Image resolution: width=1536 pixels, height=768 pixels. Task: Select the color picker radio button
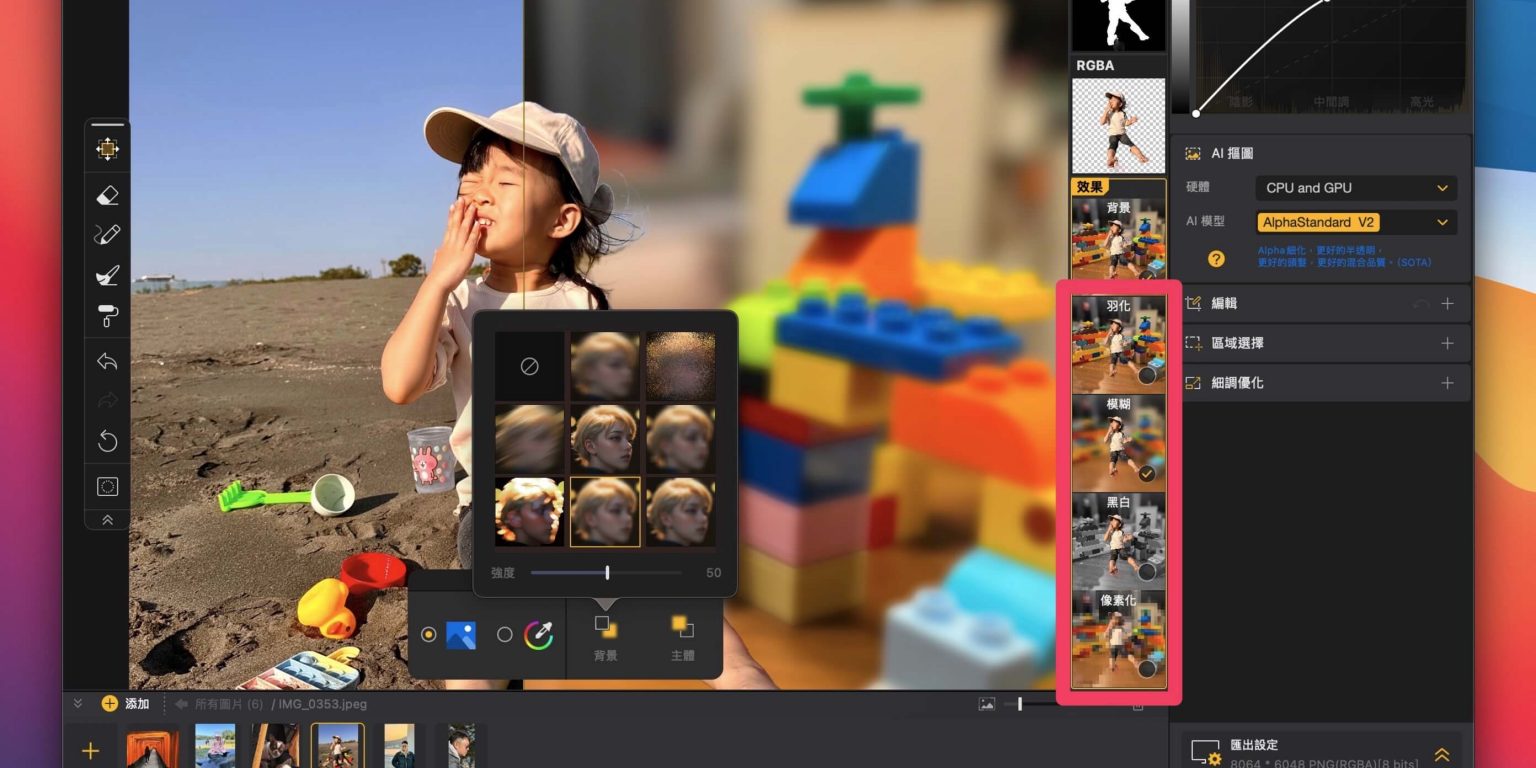coord(505,634)
